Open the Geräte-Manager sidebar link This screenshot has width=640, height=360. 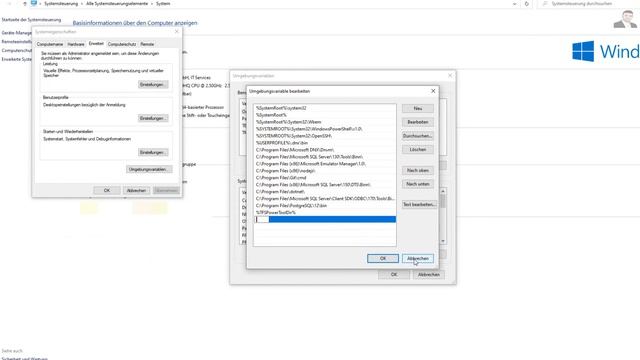click(16, 33)
